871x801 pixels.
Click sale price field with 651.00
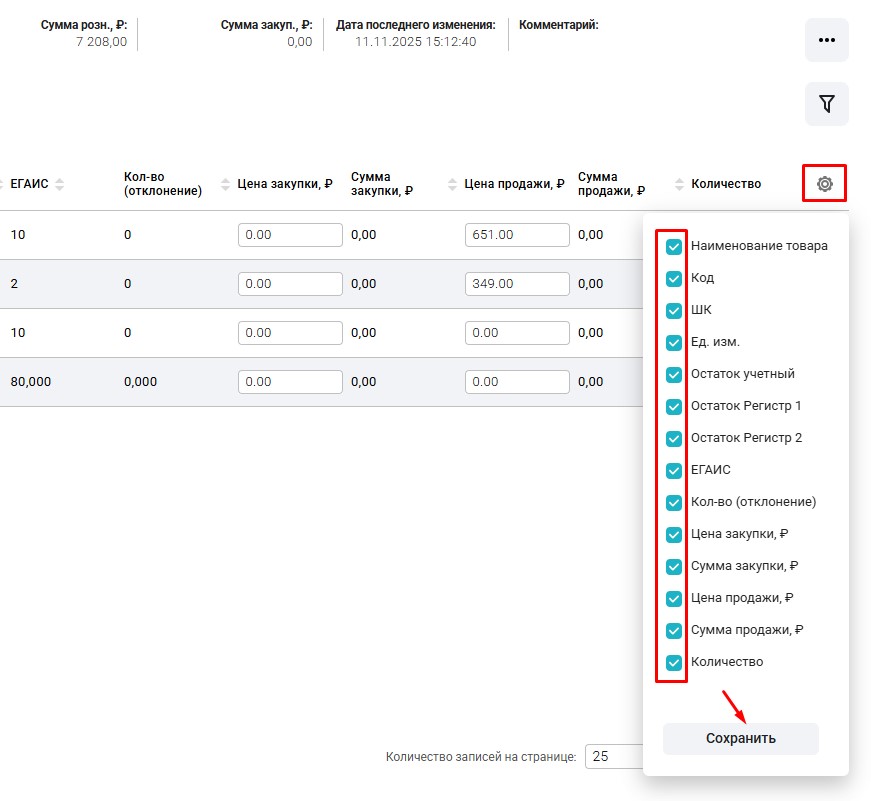pyautogui.click(x=517, y=235)
